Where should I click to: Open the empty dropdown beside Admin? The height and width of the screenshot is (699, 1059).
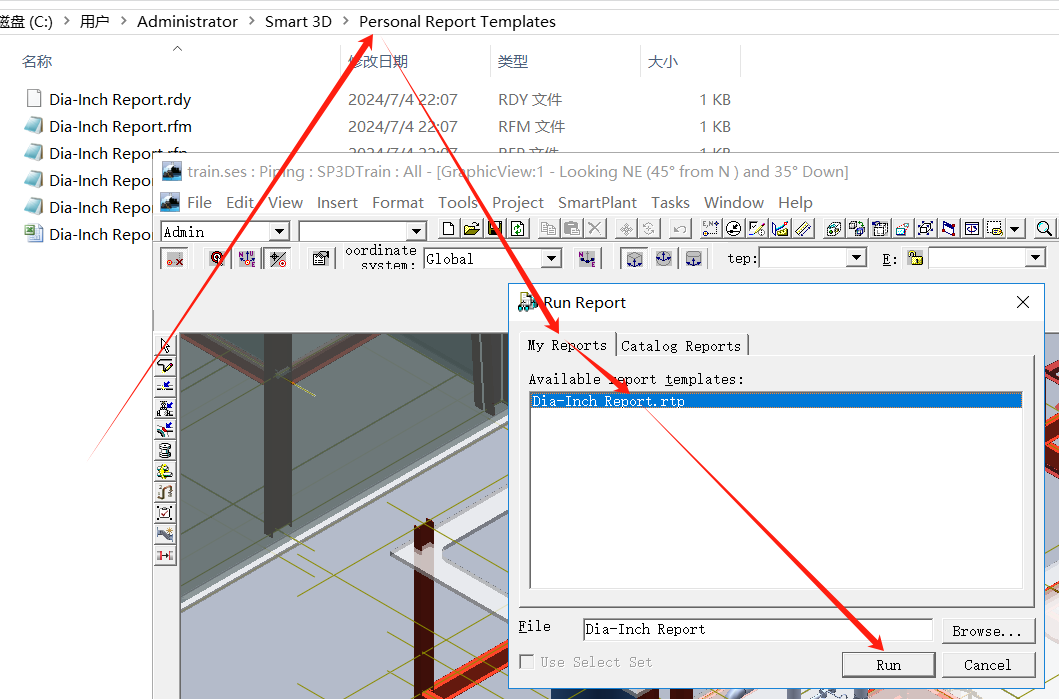coord(417,232)
